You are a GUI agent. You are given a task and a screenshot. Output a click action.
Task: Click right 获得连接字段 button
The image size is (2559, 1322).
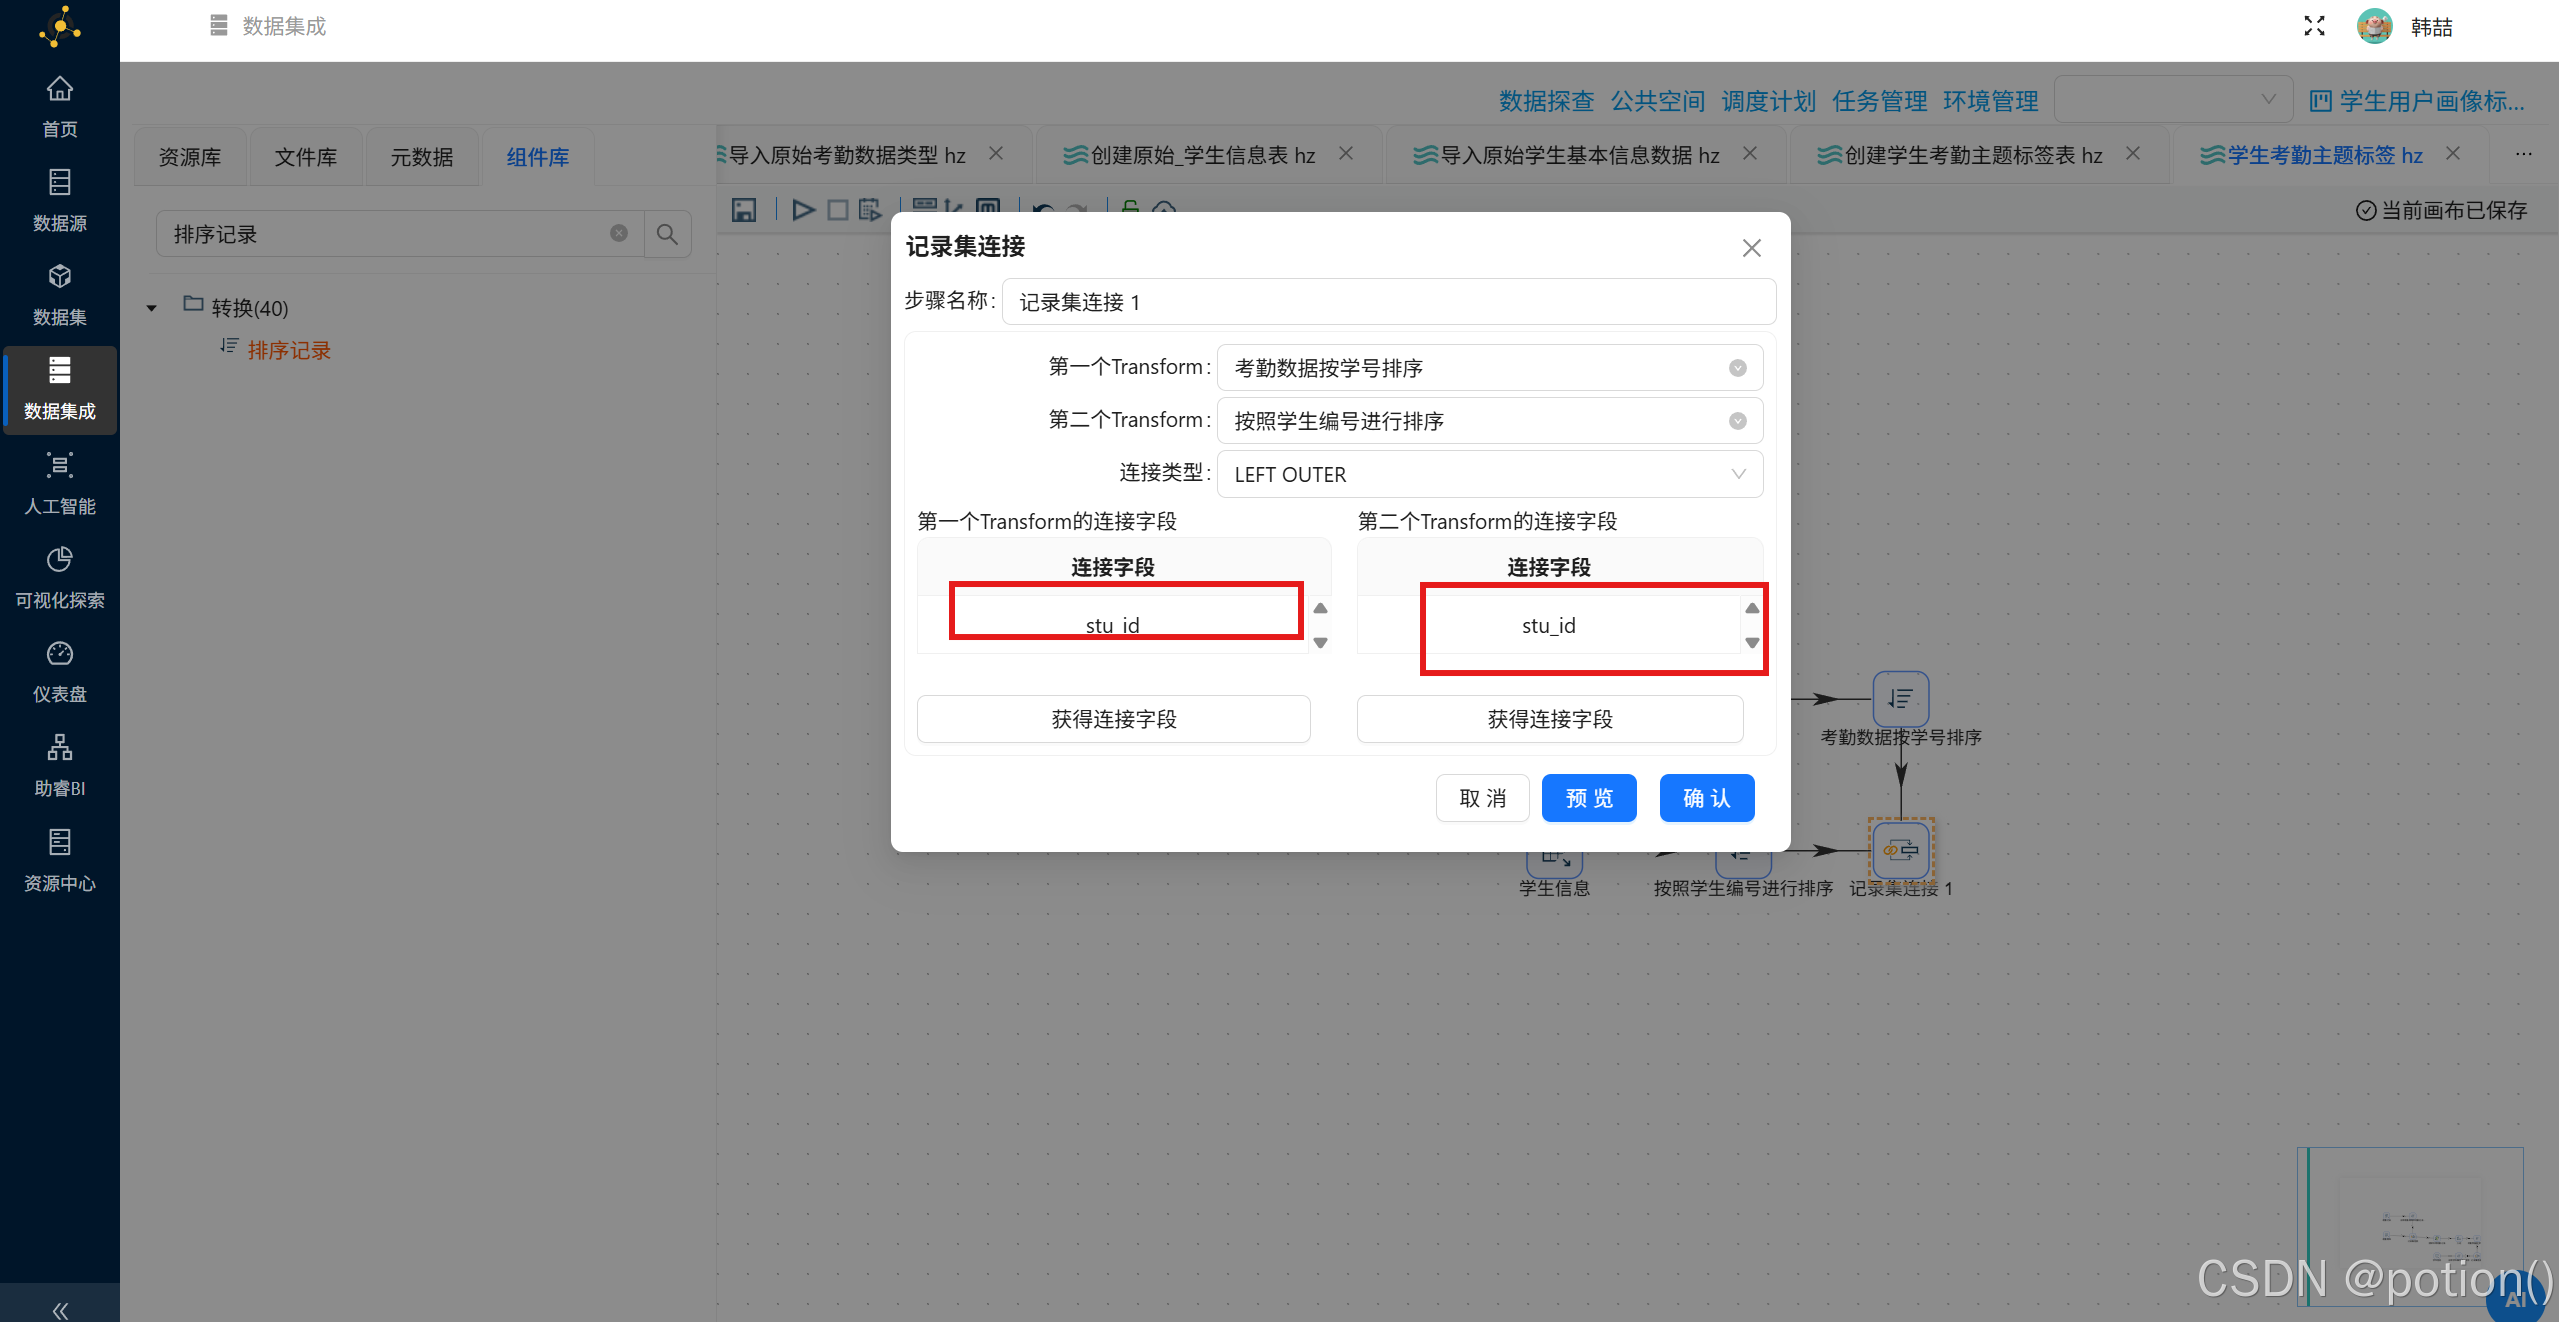[1550, 719]
